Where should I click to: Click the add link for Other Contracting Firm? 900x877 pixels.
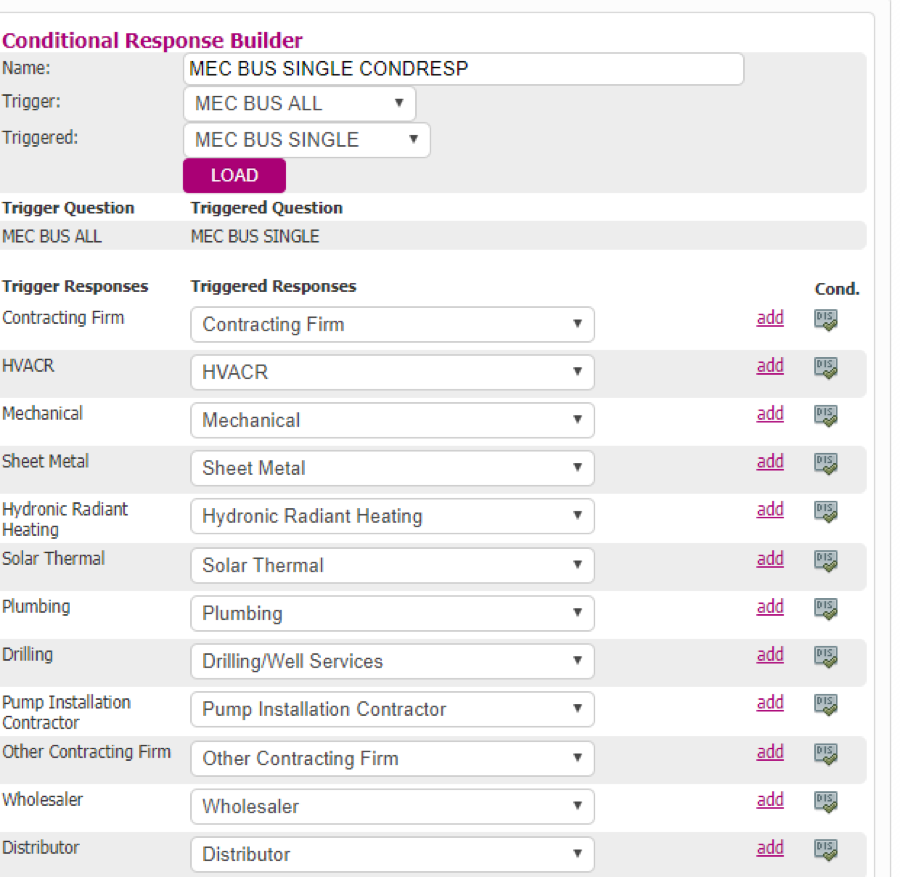(770, 752)
